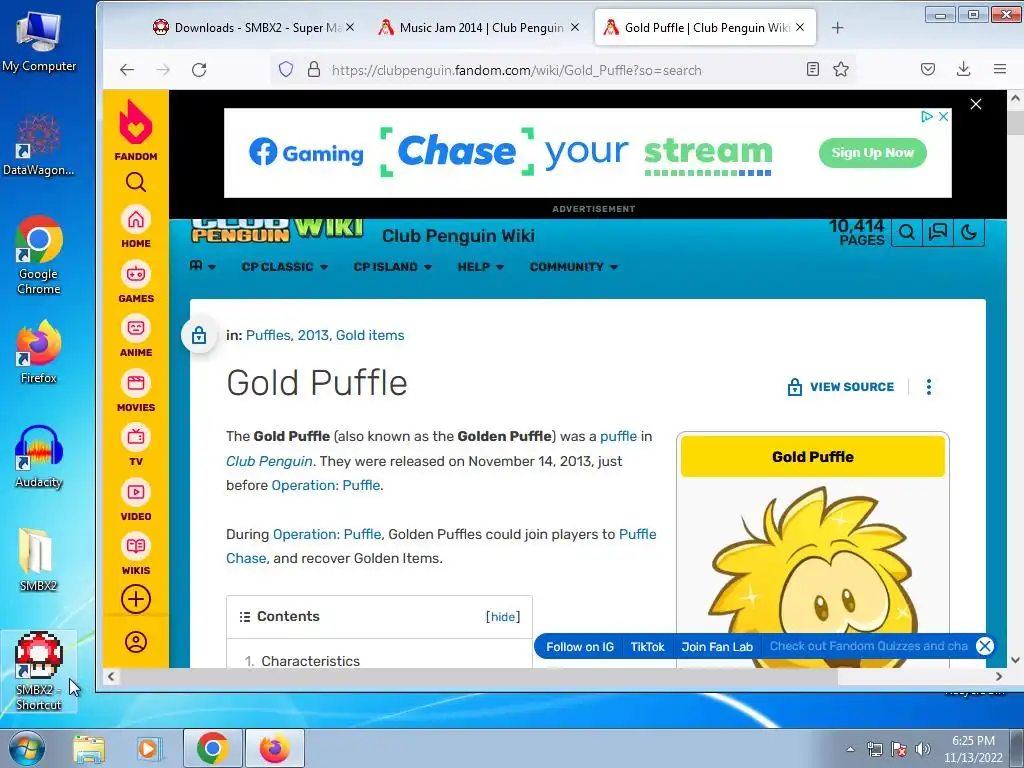Open the Gold items category link
This screenshot has width=1024, height=768.
coord(370,336)
